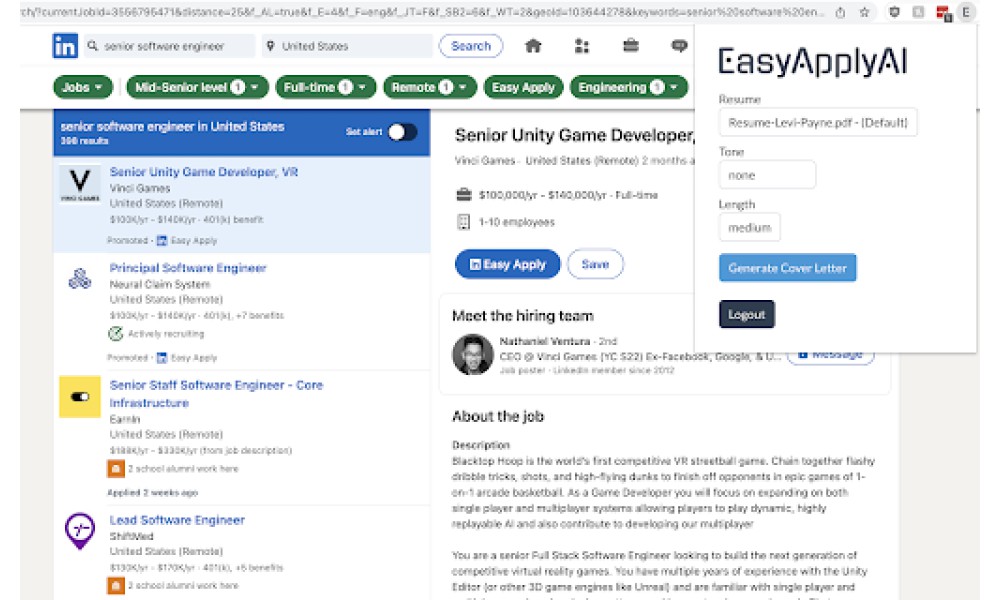Click the LinkedIn logo icon
1000x600 pixels.
click(64, 46)
